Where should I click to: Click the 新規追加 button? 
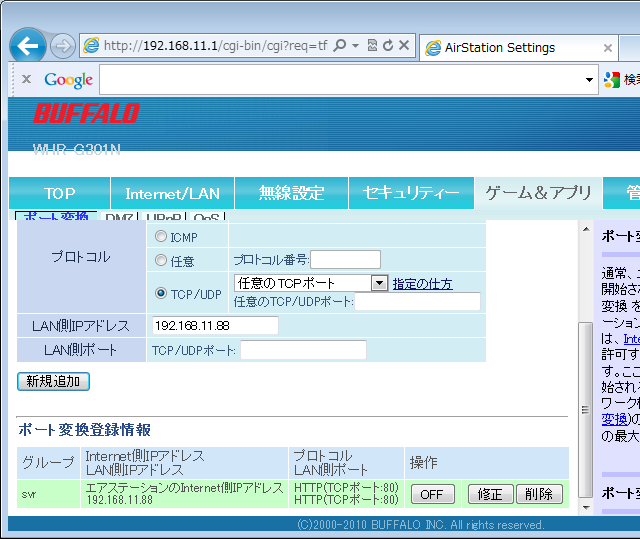point(53,382)
